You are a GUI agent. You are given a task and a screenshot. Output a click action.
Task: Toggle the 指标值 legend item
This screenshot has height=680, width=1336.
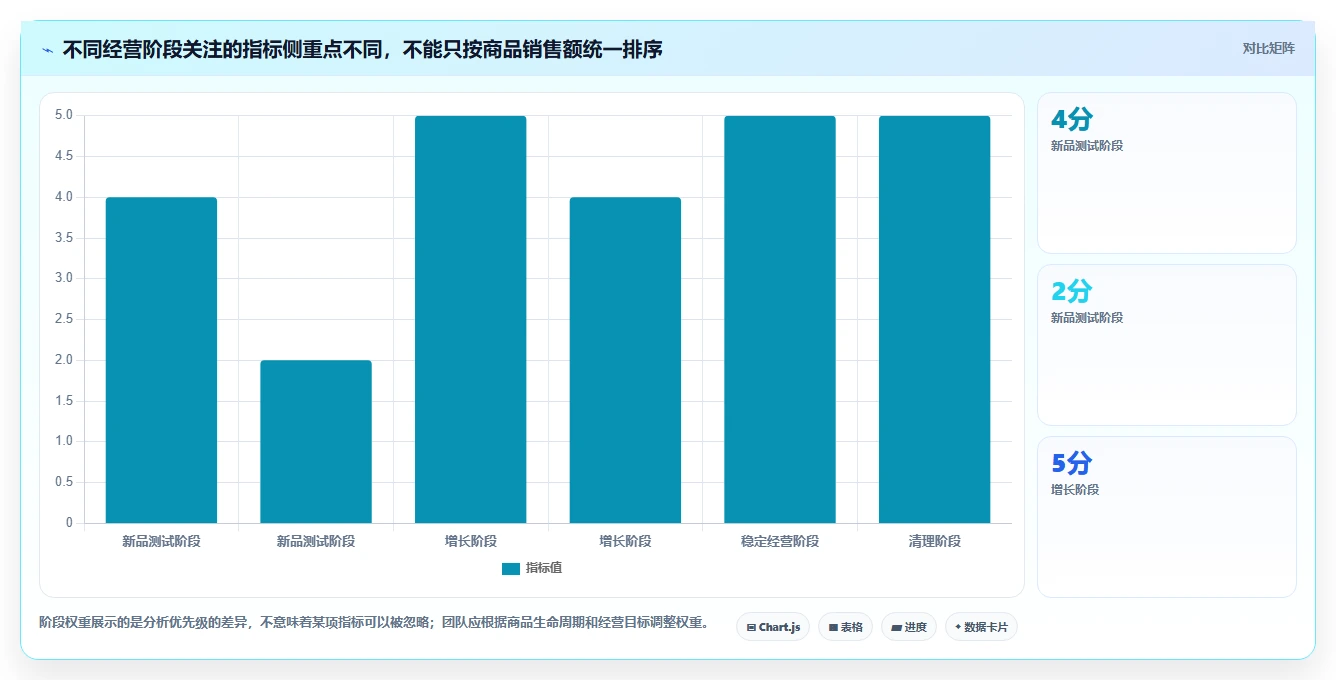tap(532, 568)
